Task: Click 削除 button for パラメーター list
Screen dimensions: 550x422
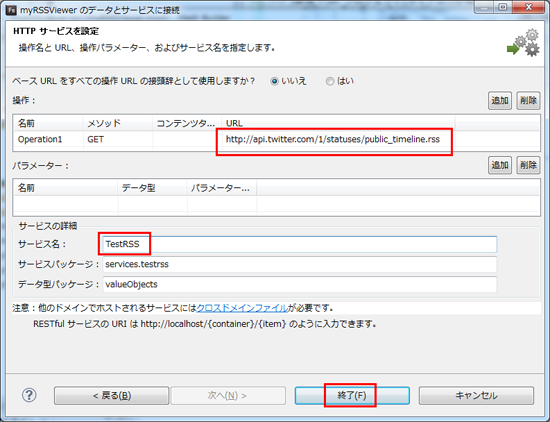Action: point(528,165)
